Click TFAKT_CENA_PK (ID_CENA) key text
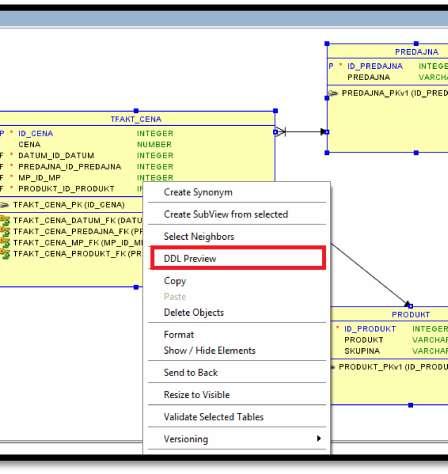Screen dimensions: 448x474 69,205
